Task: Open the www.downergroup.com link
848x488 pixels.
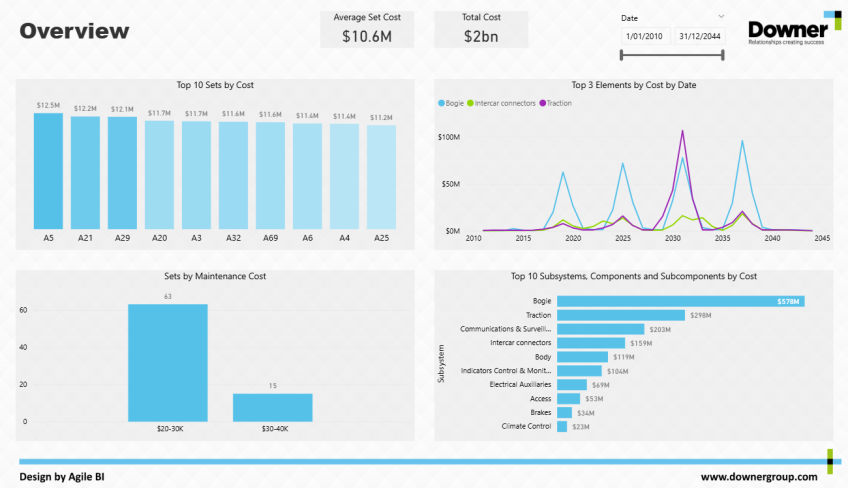Action: [x=758, y=477]
